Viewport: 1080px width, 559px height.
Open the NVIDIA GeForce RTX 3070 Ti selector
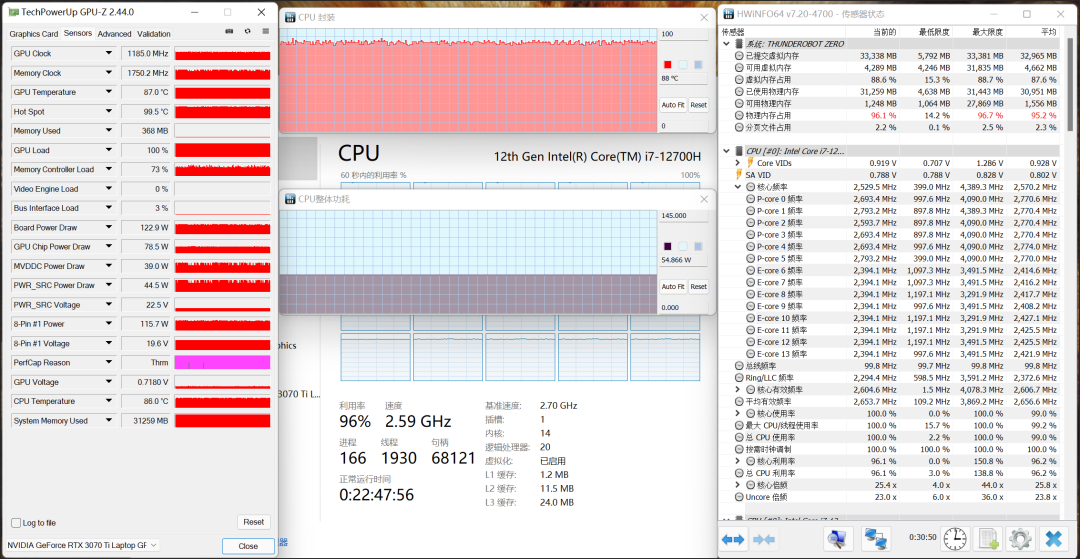(83, 545)
